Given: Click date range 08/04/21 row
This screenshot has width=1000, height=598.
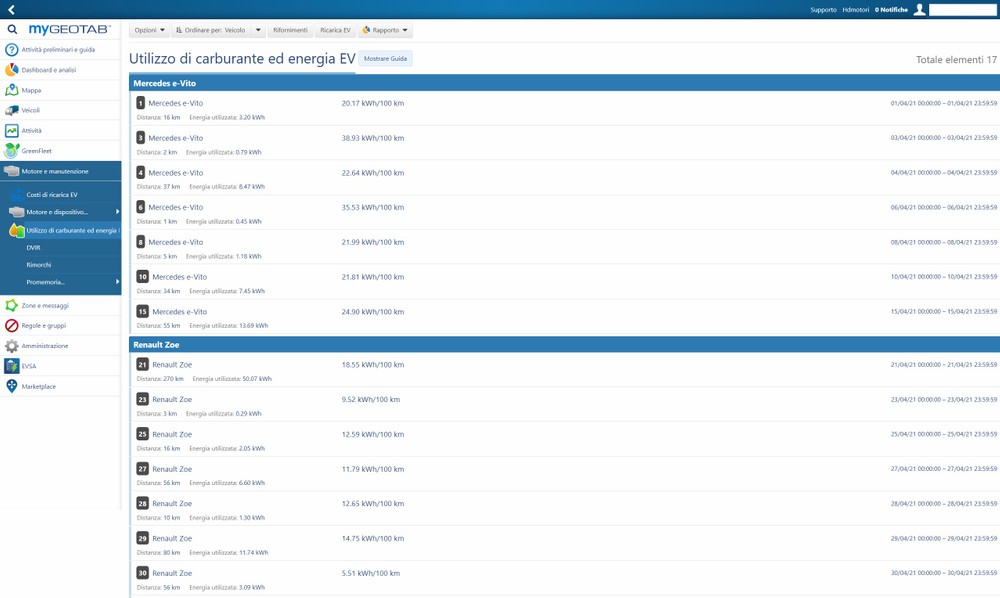Looking at the screenshot, I should tap(943, 242).
